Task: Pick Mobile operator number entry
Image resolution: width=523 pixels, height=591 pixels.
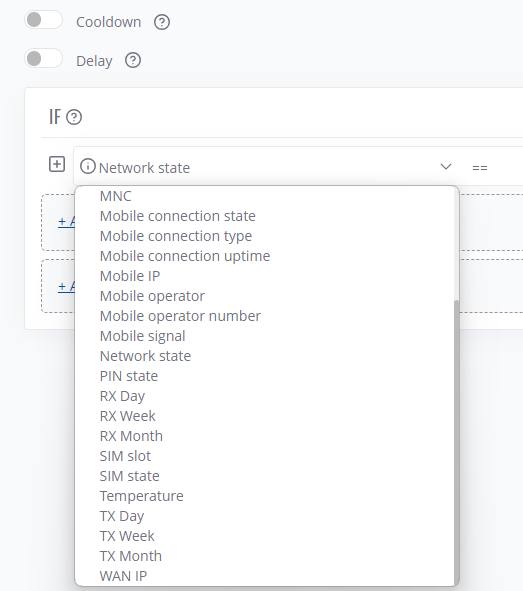Action: 180,316
